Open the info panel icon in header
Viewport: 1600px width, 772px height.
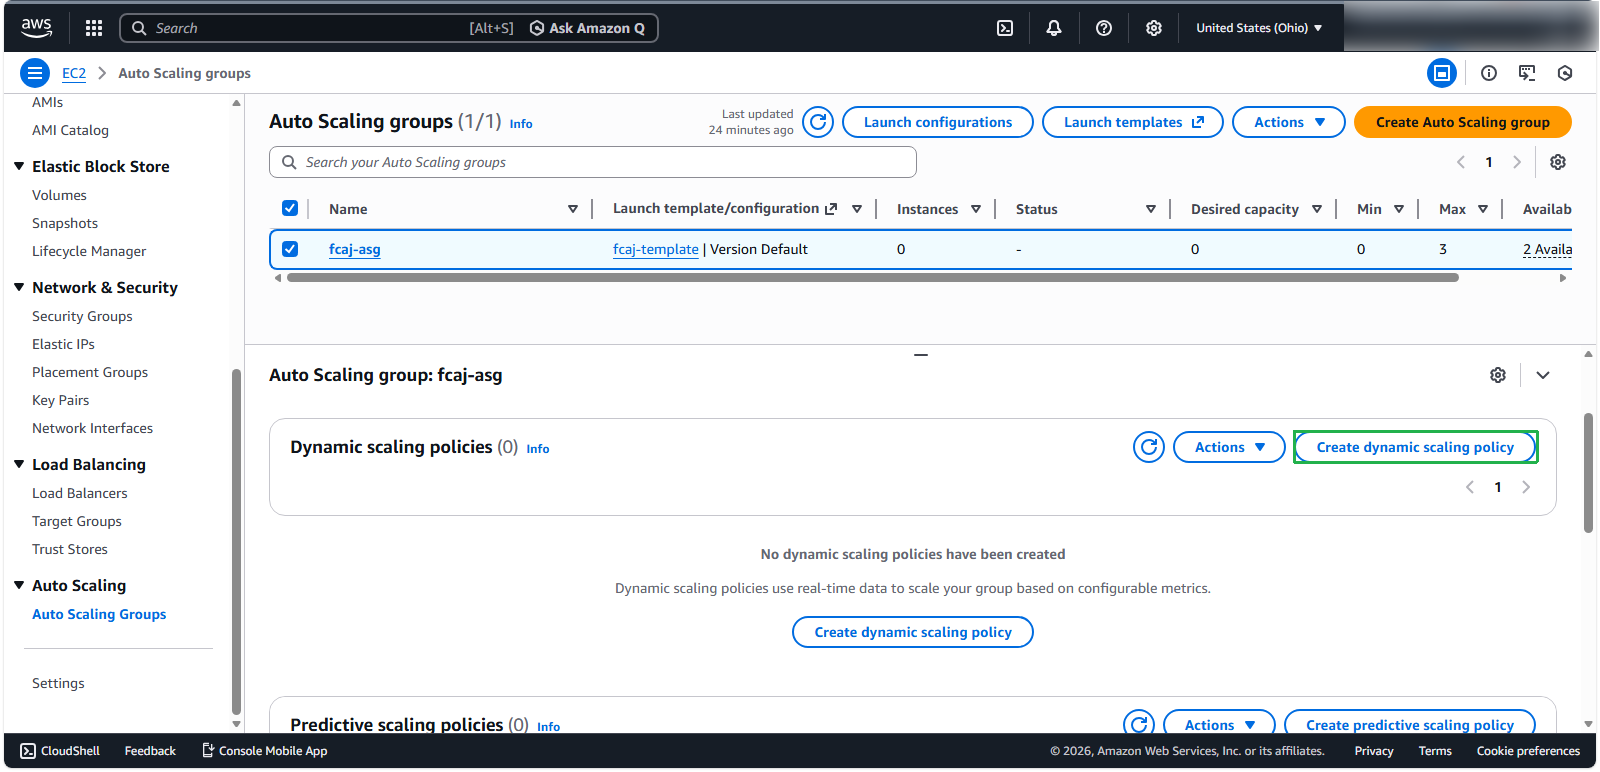click(x=1489, y=73)
